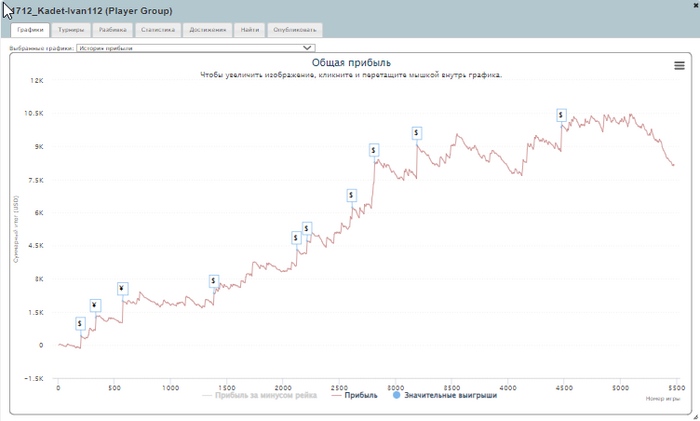Screen dimensions: 700x421
Task: Click the first ¥ marker on the chart
Action: tap(95, 306)
